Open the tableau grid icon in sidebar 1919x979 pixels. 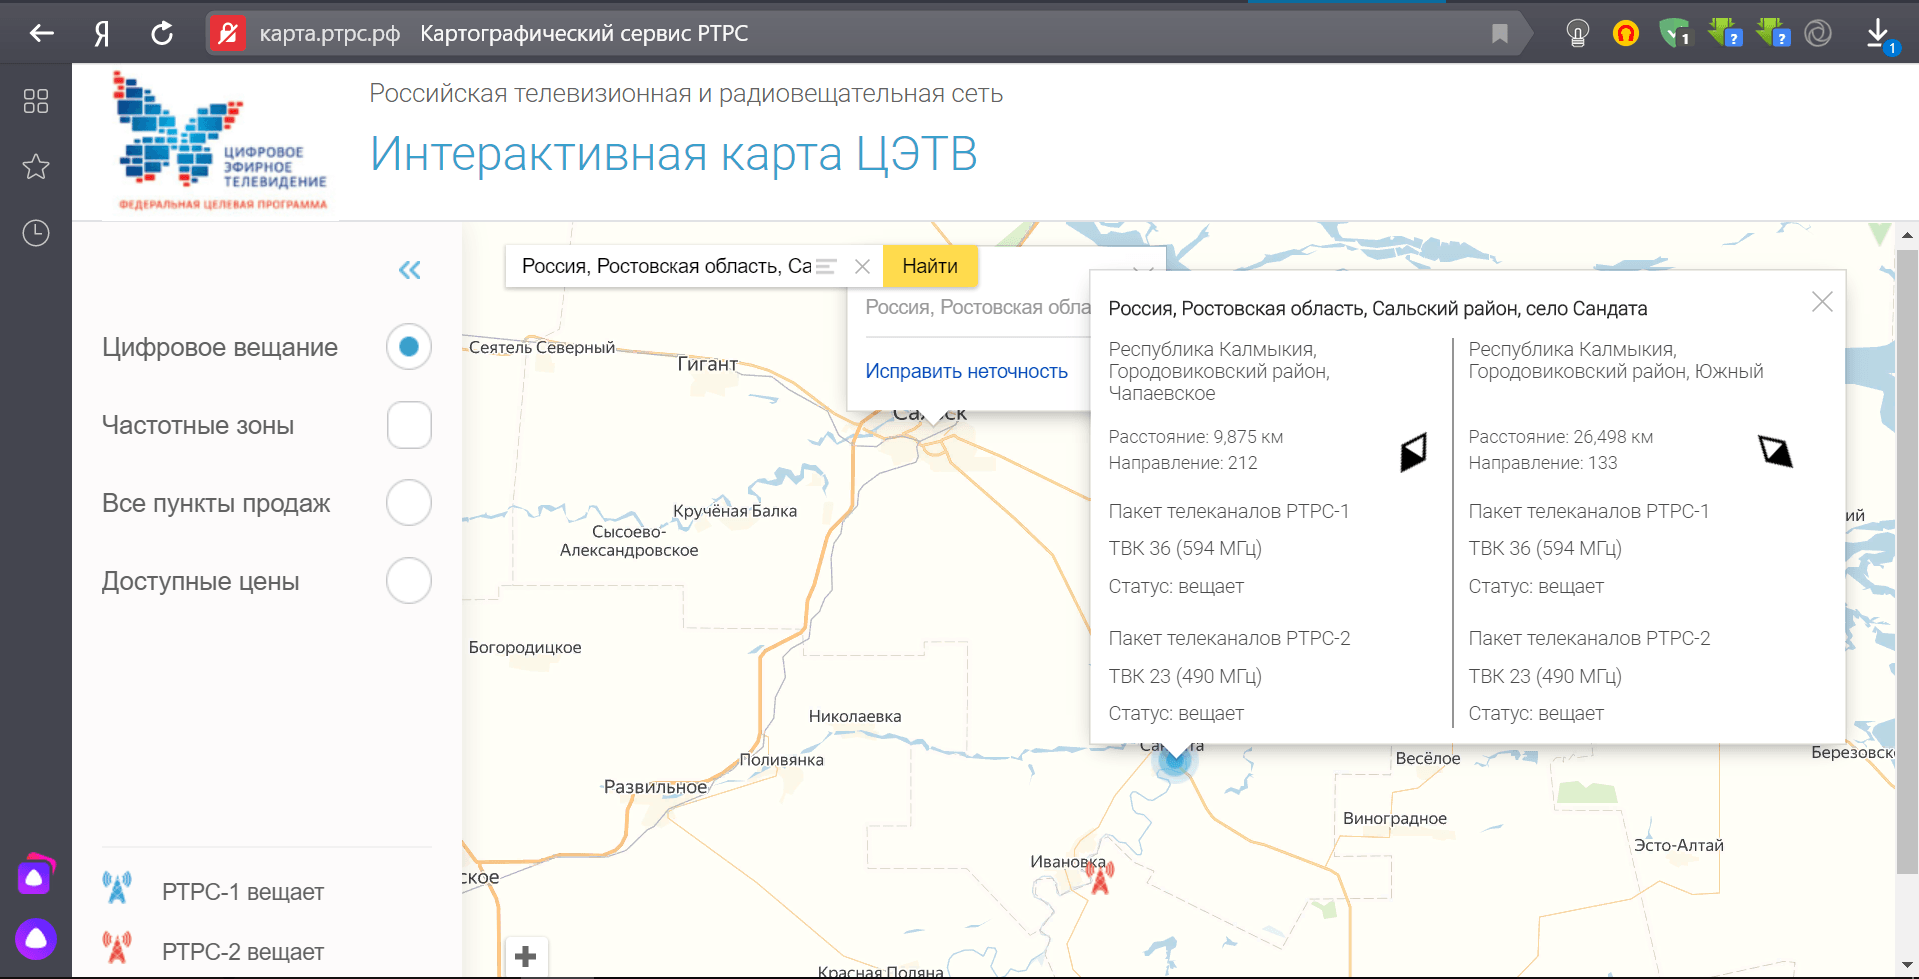[x=36, y=101]
